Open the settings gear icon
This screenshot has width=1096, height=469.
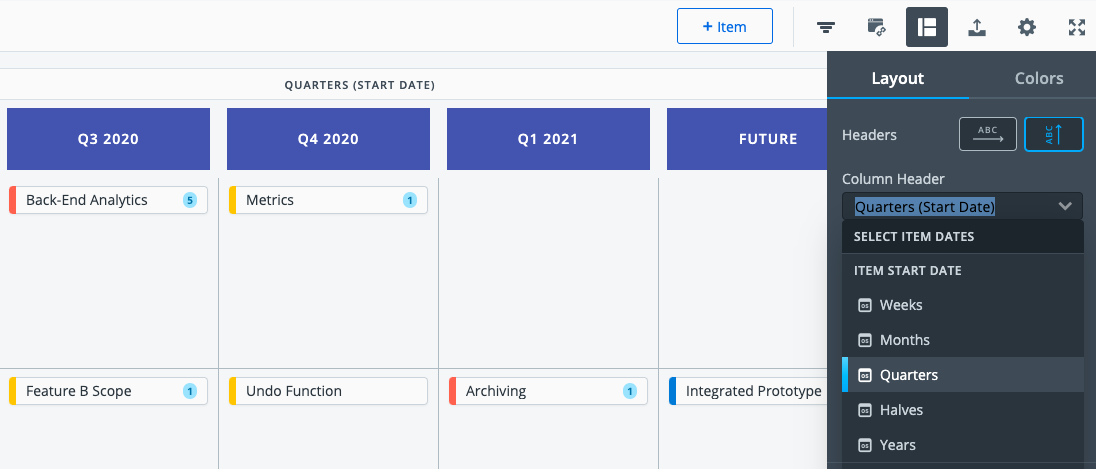tap(1027, 27)
